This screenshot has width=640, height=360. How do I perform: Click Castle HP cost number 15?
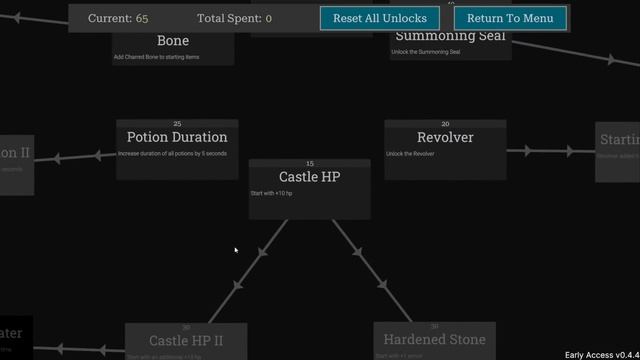pyautogui.click(x=310, y=163)
